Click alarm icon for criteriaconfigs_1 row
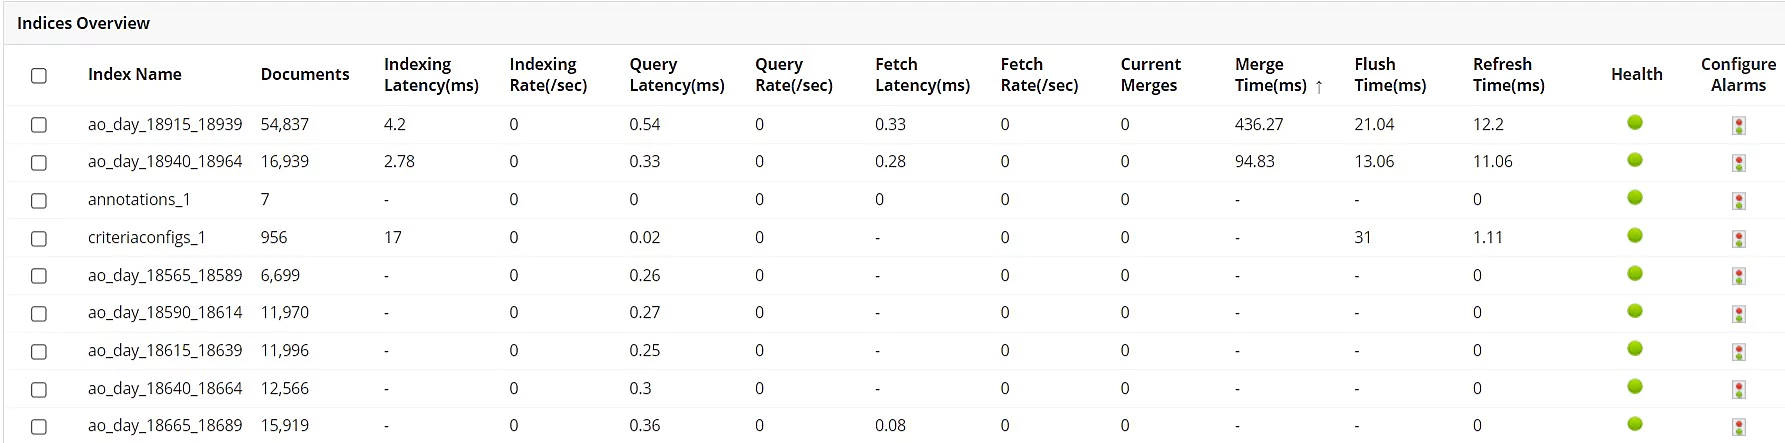 click(x=1739, y=239)
